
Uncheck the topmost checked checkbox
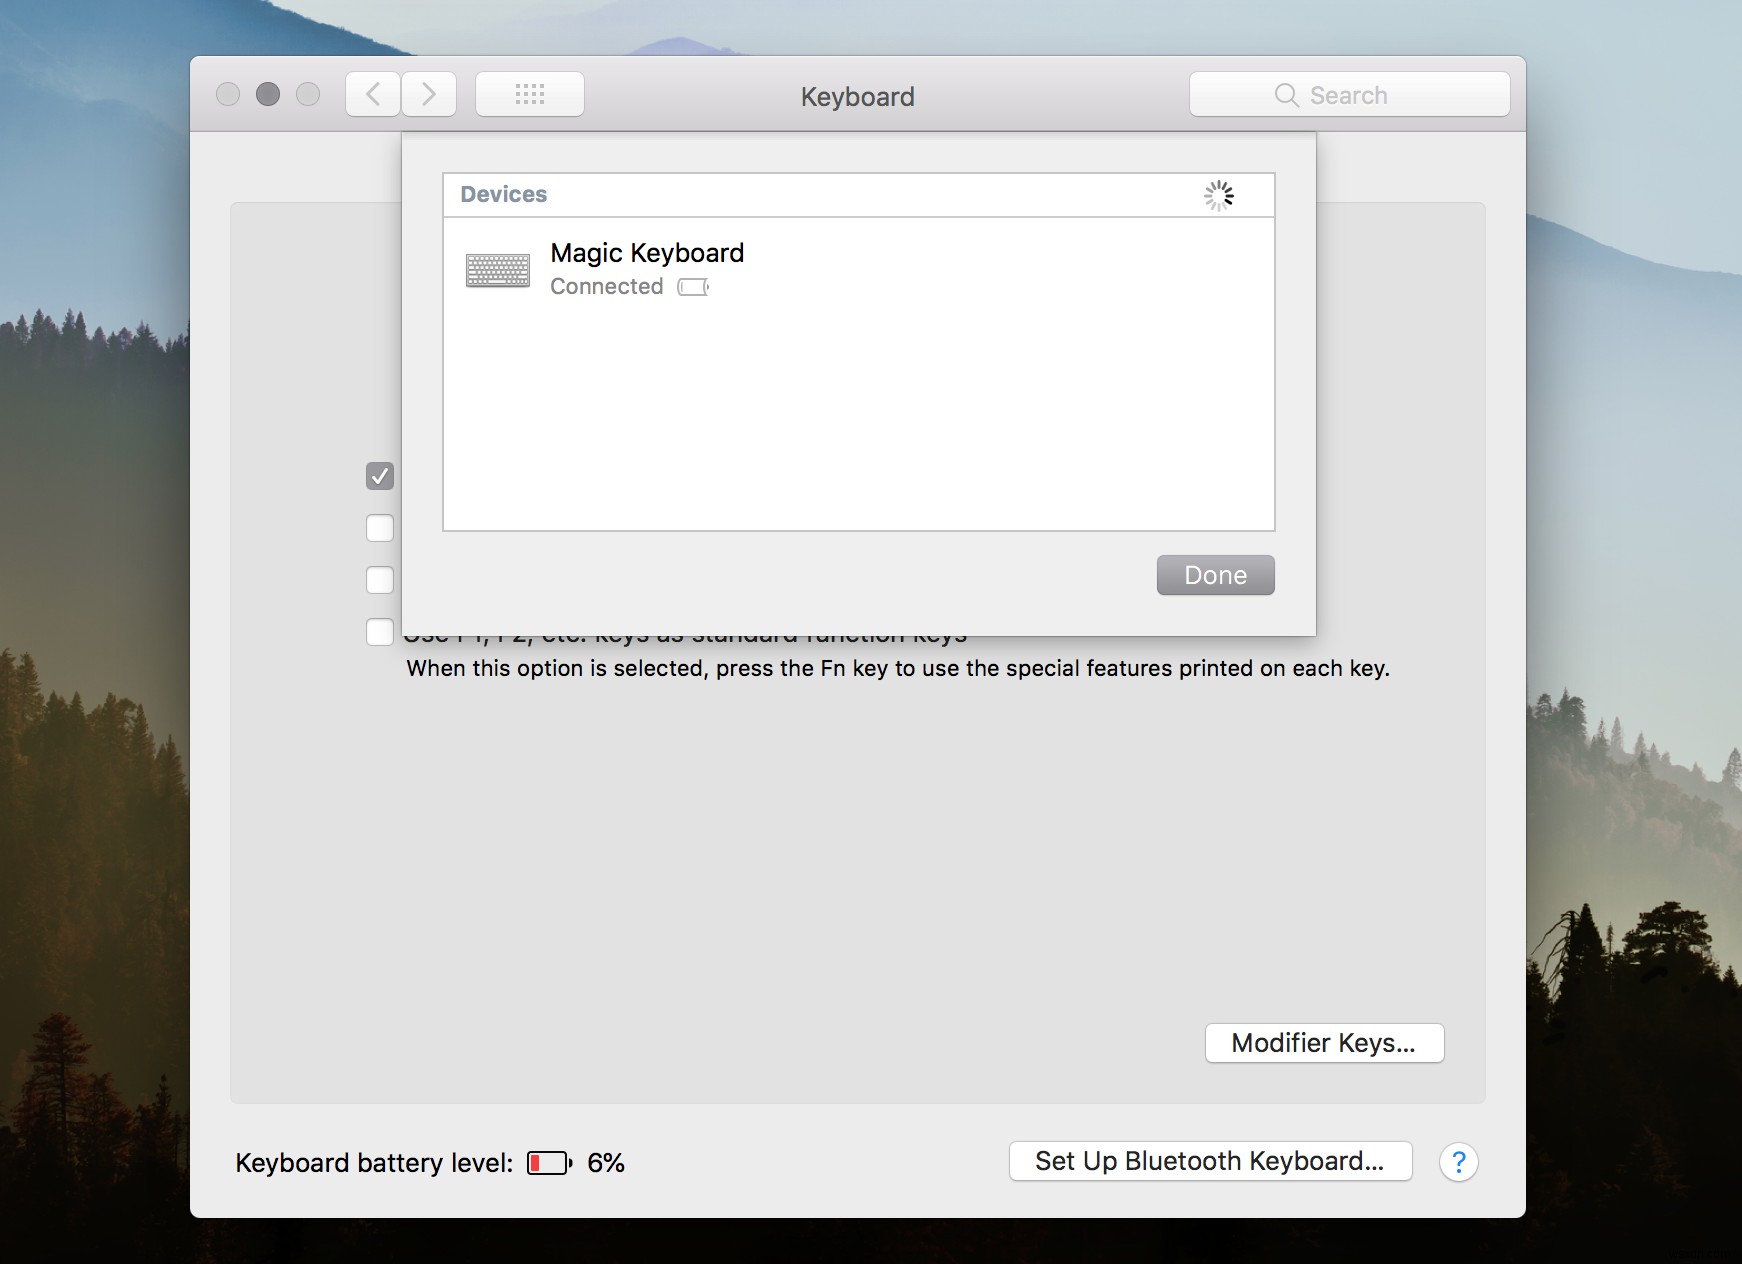(x=380, y=476)
